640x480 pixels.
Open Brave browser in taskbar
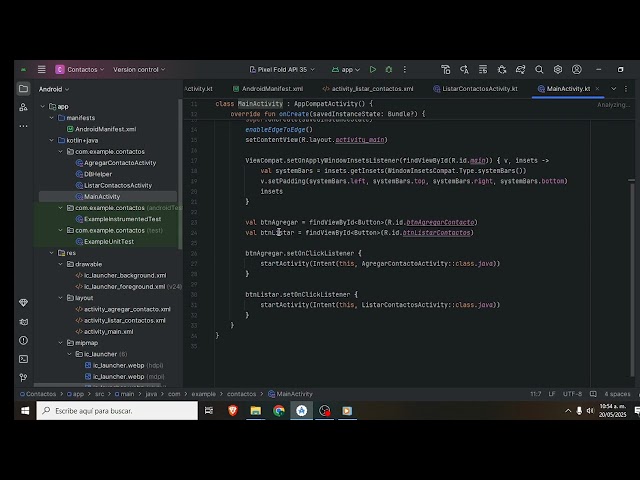[233, 411]
